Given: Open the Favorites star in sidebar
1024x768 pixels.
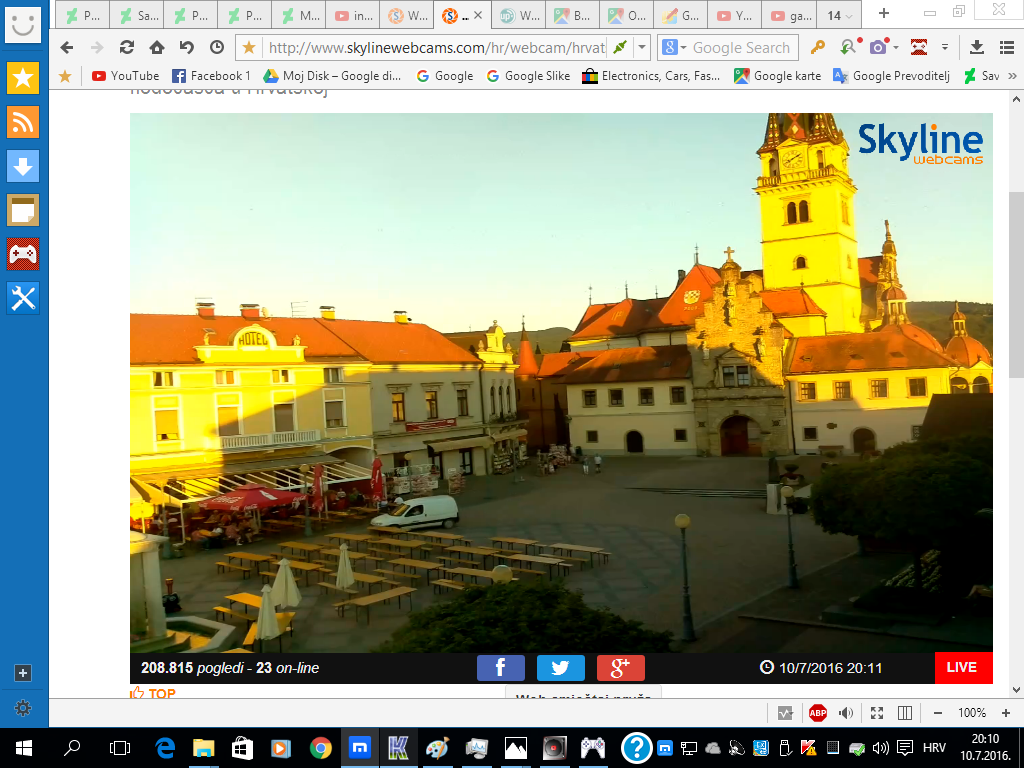Looking at the screenshot, I should click(x=23, y=78).
